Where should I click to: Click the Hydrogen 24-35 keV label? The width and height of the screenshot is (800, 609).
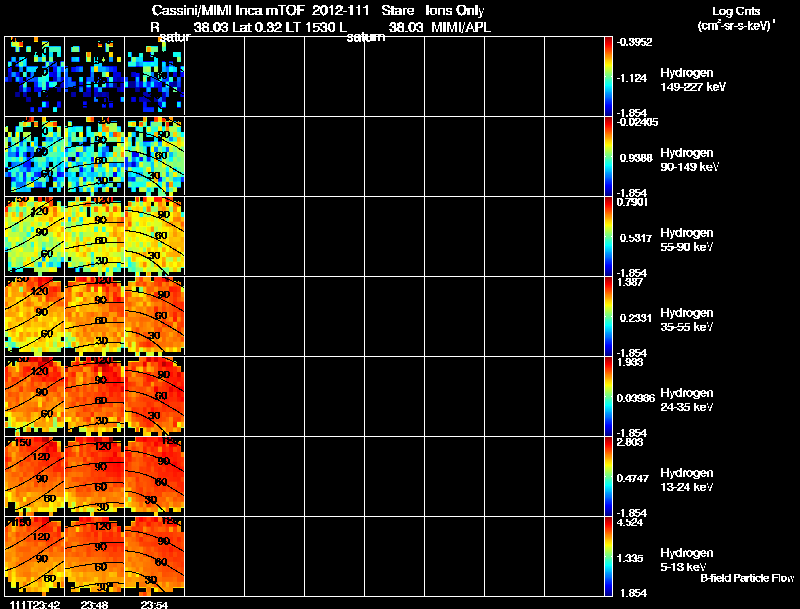[x=687, y=400]
